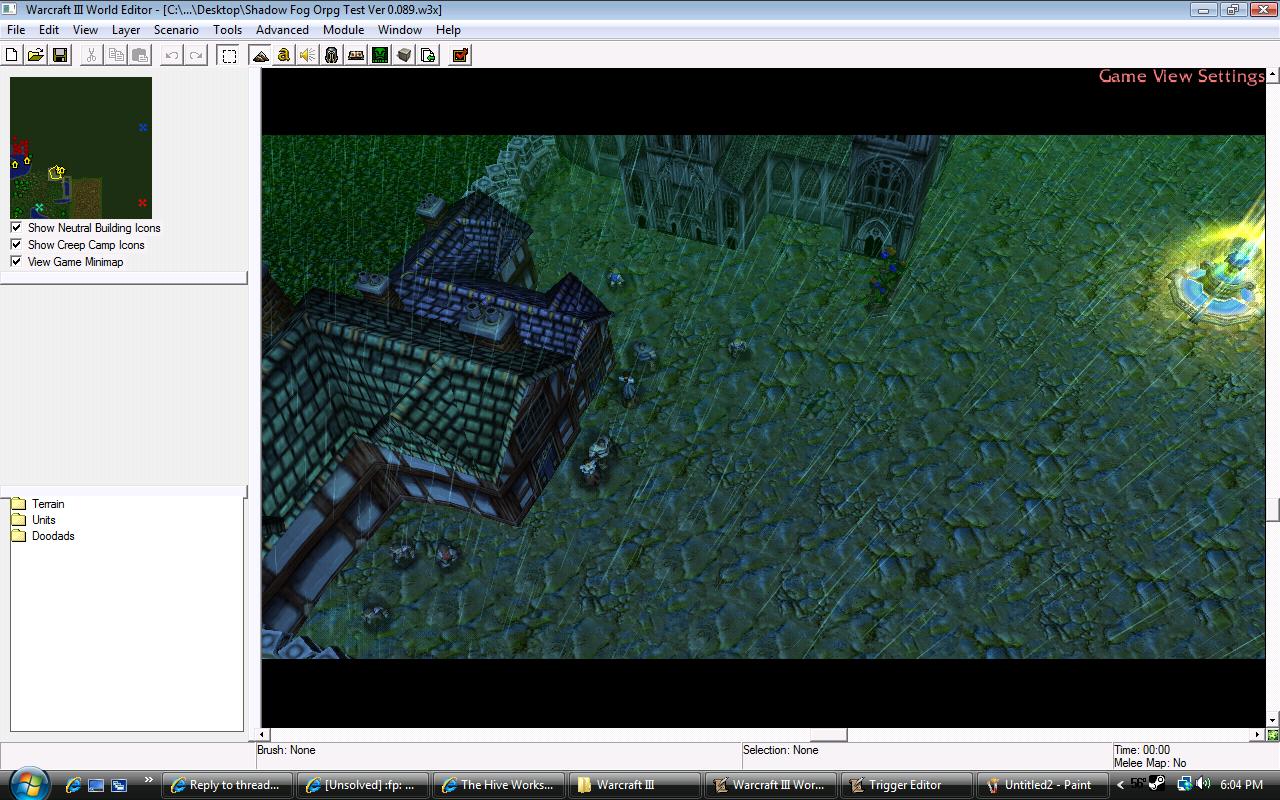The height and width of the screenshot is (800, 1280).
Task: Switch to Trigger Editor taskbar window
Action: point(905,785)
